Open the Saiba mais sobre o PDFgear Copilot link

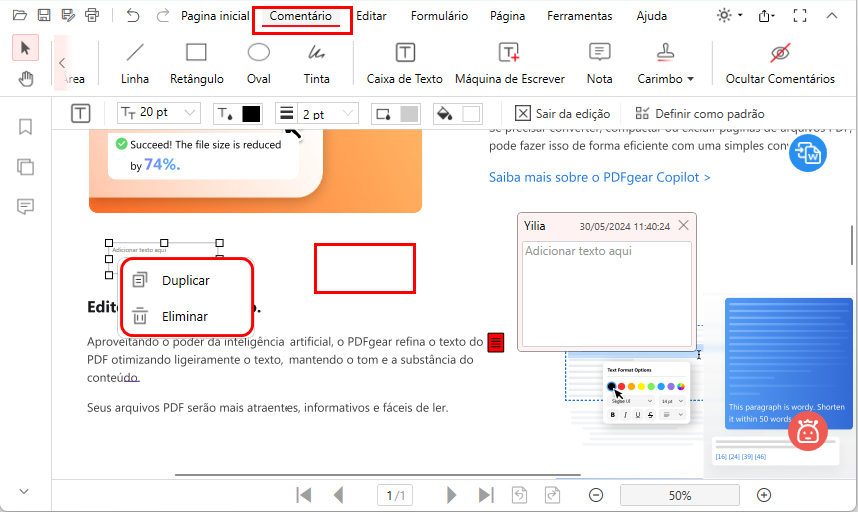[599, 177]
